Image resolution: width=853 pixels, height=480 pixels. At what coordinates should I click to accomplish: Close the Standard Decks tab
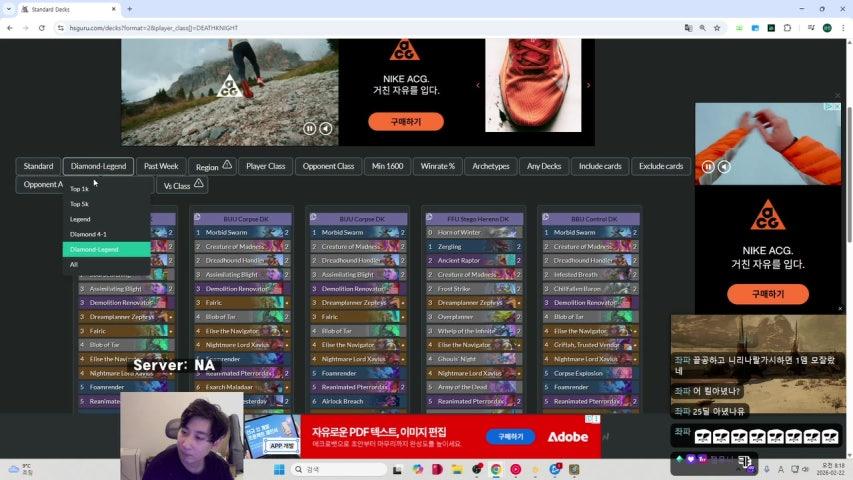[x=113, y=9]
